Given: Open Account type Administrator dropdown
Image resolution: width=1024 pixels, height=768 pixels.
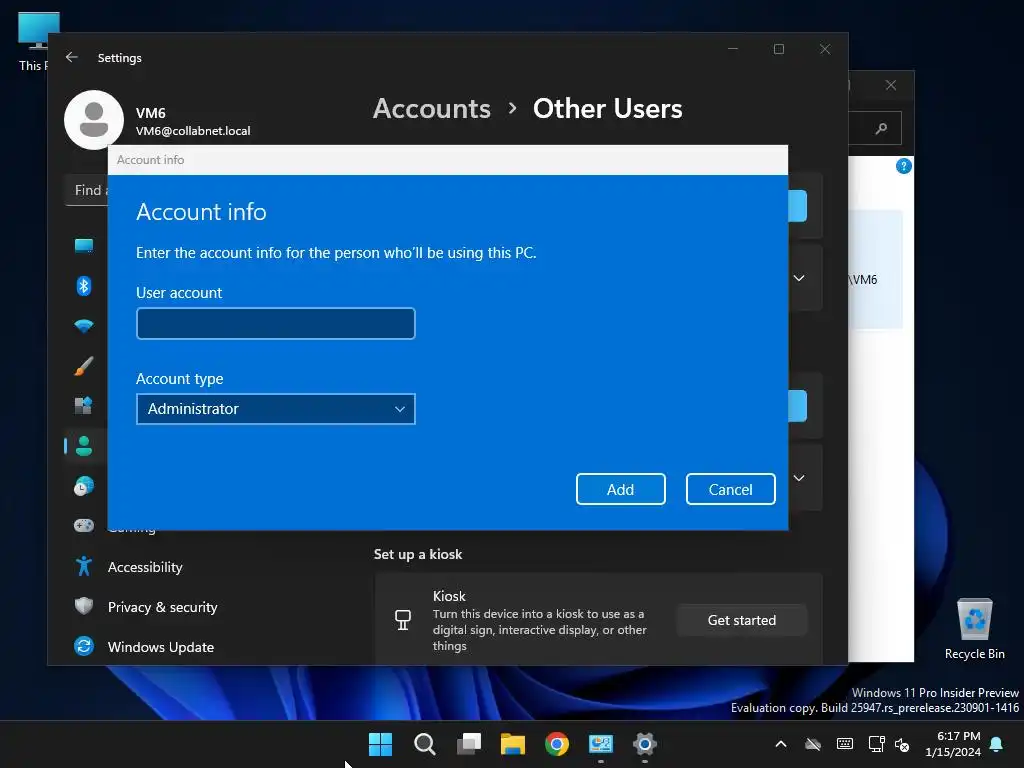Looking at the screenshot, I should pos(276,409).
